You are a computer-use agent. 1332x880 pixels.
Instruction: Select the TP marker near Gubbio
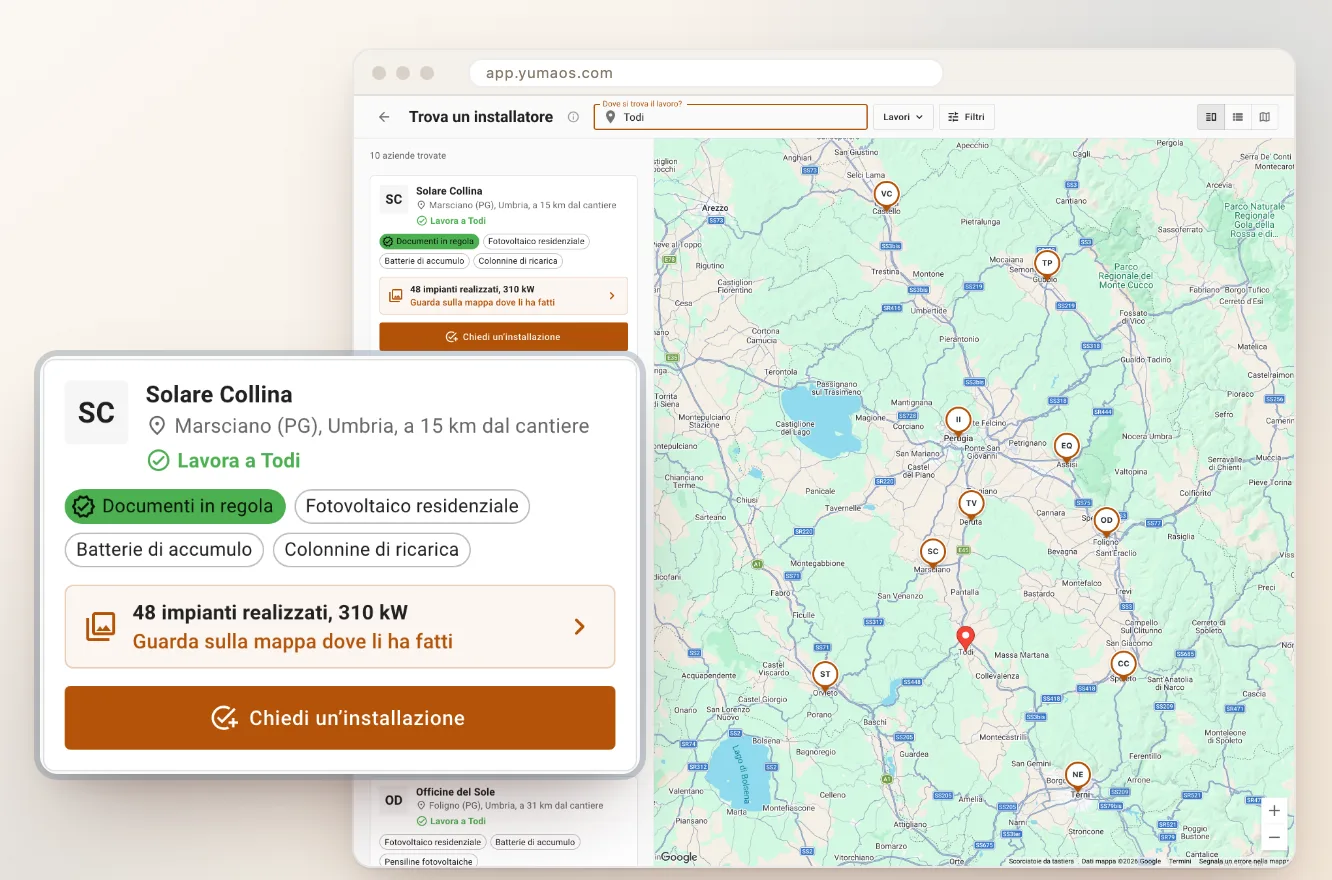[x=1046, y=264]
